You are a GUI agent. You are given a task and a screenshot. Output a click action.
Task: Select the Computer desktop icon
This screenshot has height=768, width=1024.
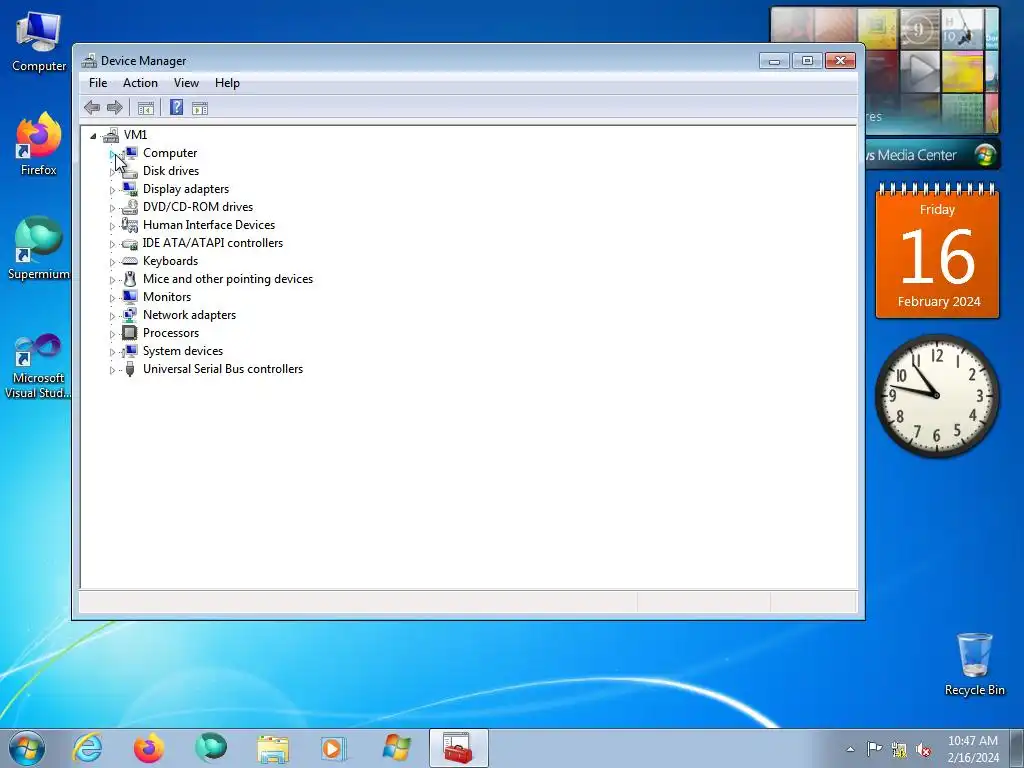point(39,40)
